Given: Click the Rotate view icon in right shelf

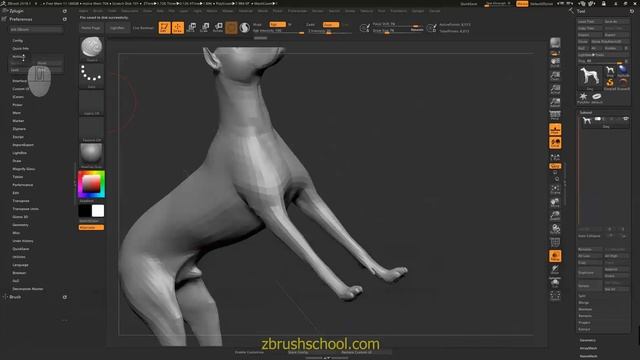Looking at the screenshot, I should (x=555, y=229).
